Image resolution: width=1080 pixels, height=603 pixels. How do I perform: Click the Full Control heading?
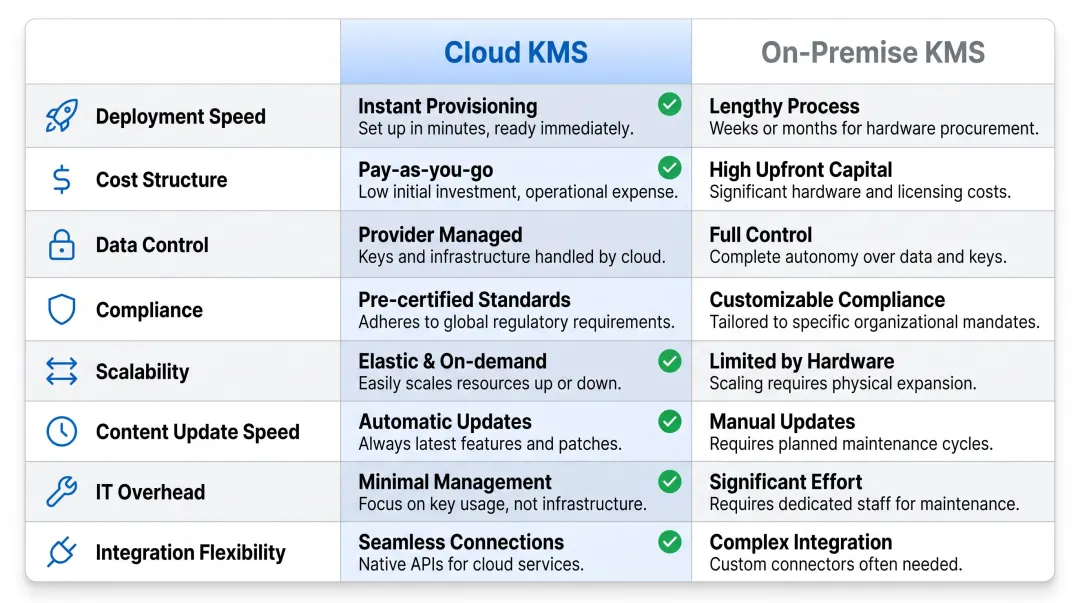point(760,234)
